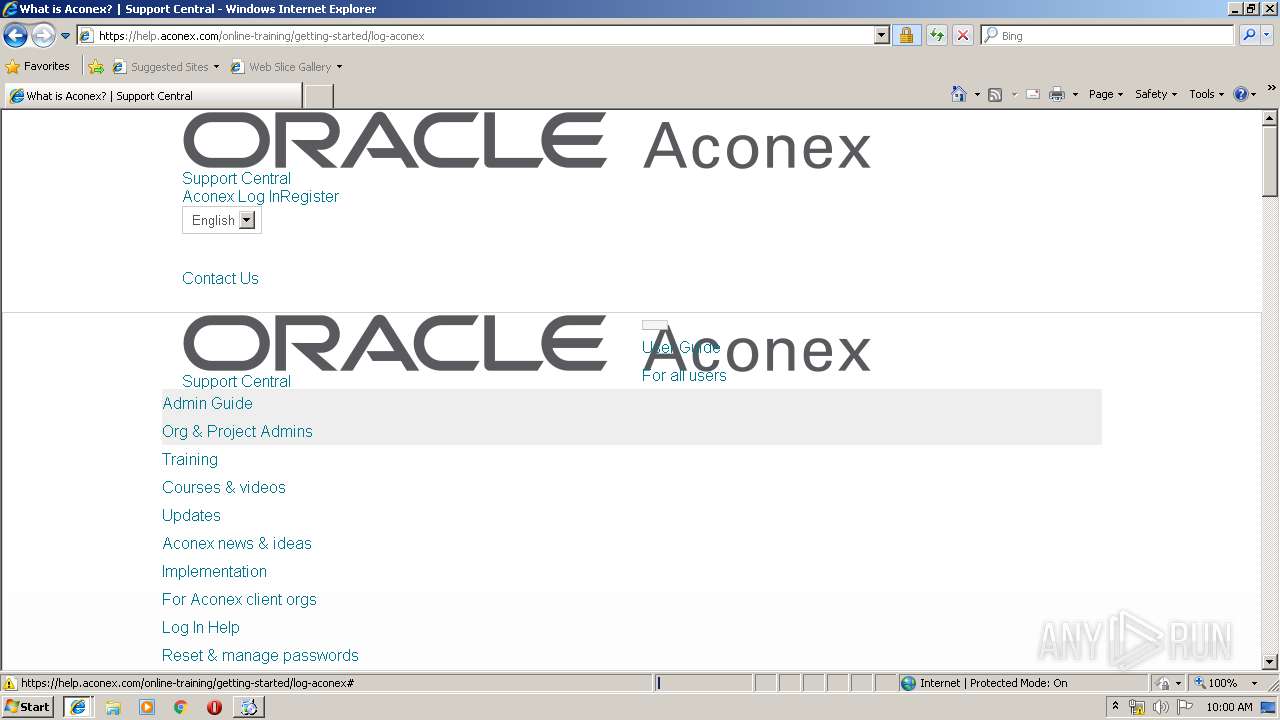The width and height of the screenshot is (1280, 720).
Task: Click the browser Back arrow button
Action: [15, 36]
